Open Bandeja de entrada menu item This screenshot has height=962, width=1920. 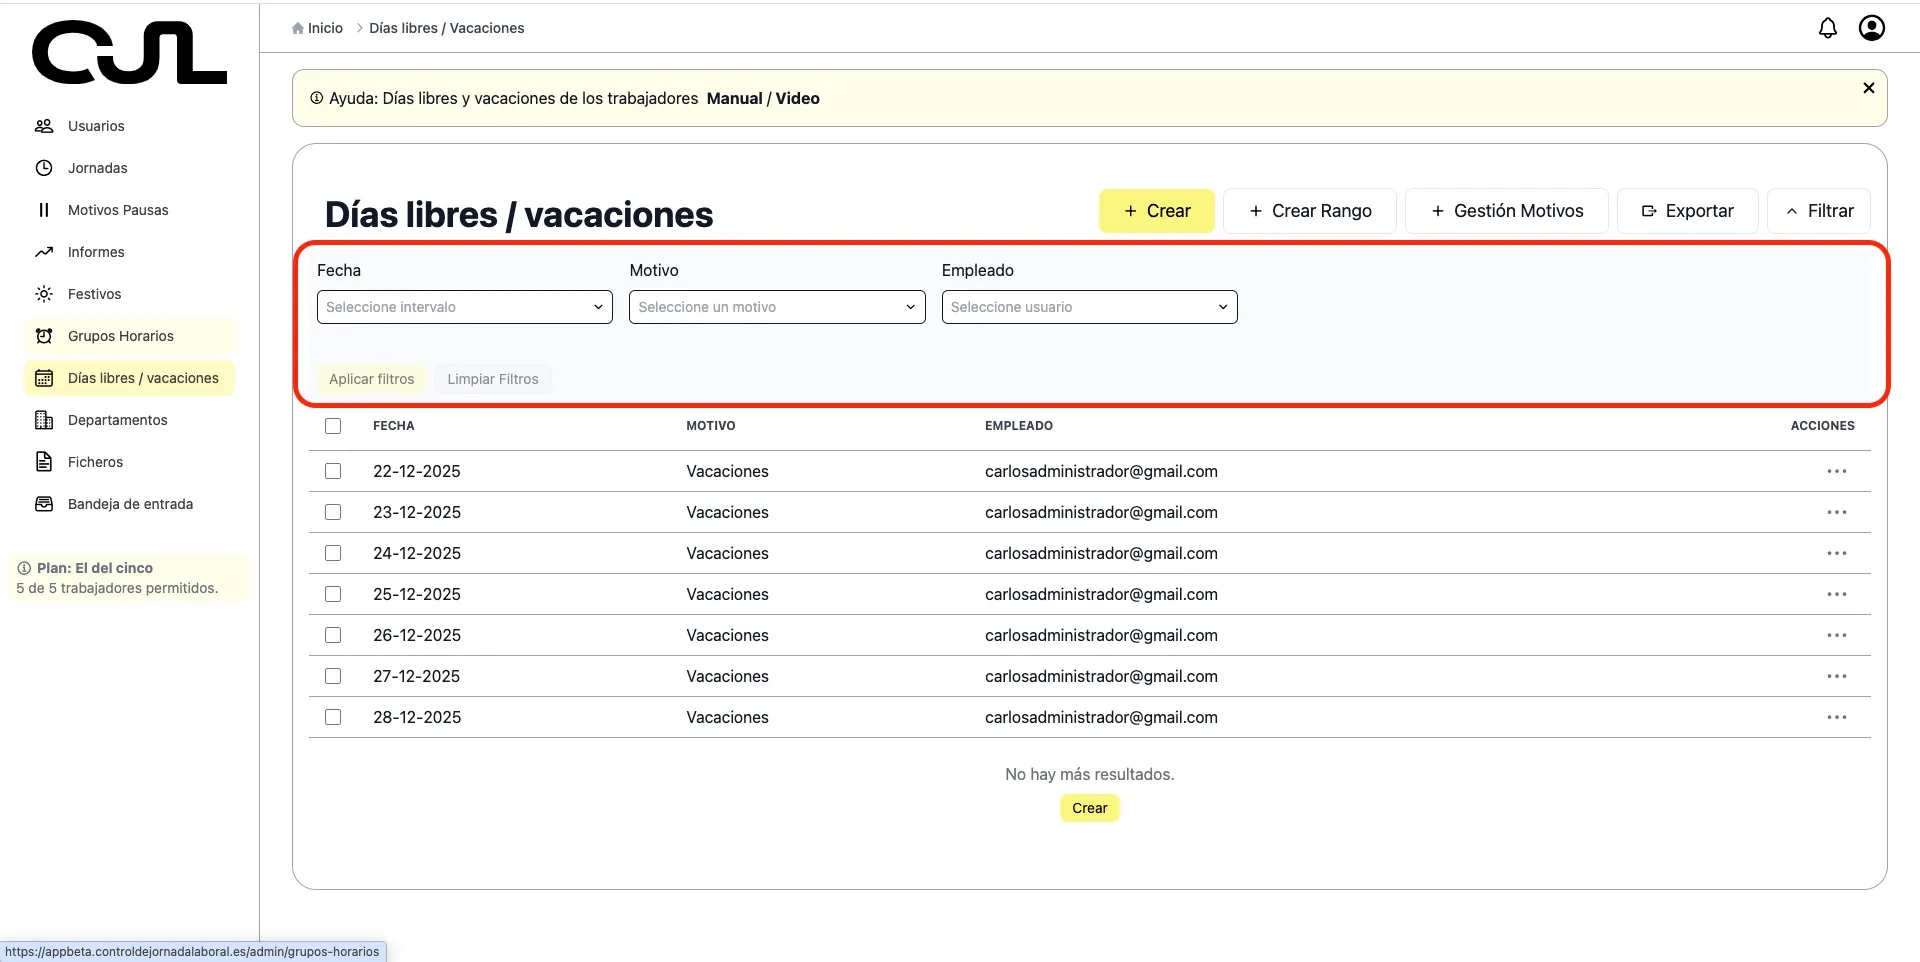tap(130, 504)
